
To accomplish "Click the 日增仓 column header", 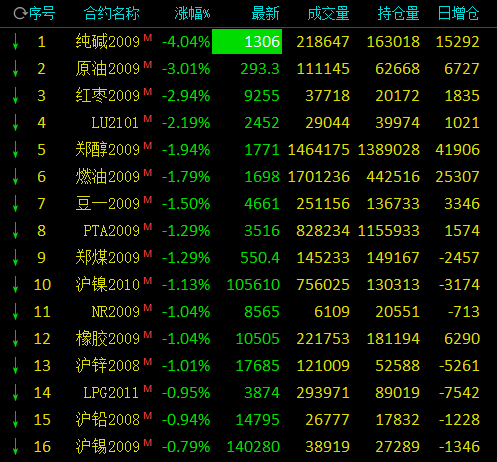I will (458, 14).
